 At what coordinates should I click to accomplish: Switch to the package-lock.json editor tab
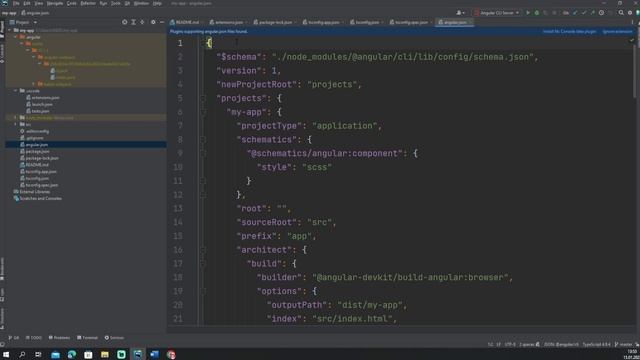275,22
